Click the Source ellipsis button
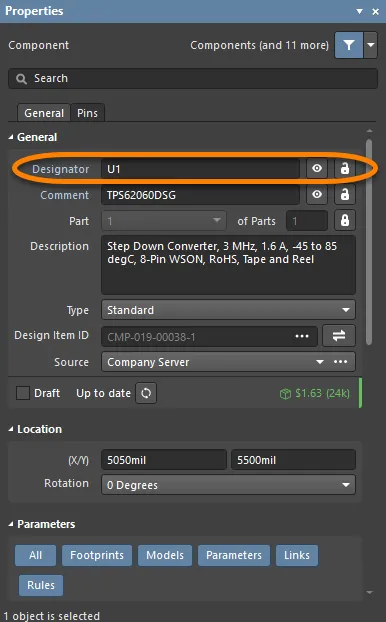Viewport: 386px width, 622px height. pos(340,362)
